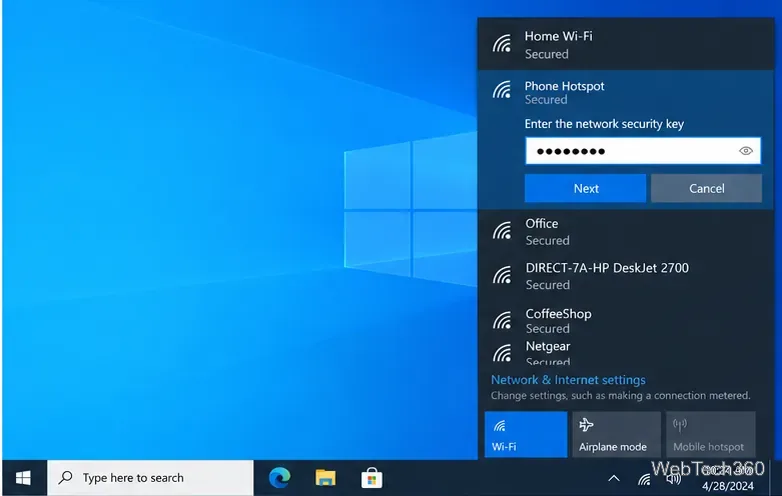
Task: Show hidden icons tray chevron
Action: [x=614, y=479]
